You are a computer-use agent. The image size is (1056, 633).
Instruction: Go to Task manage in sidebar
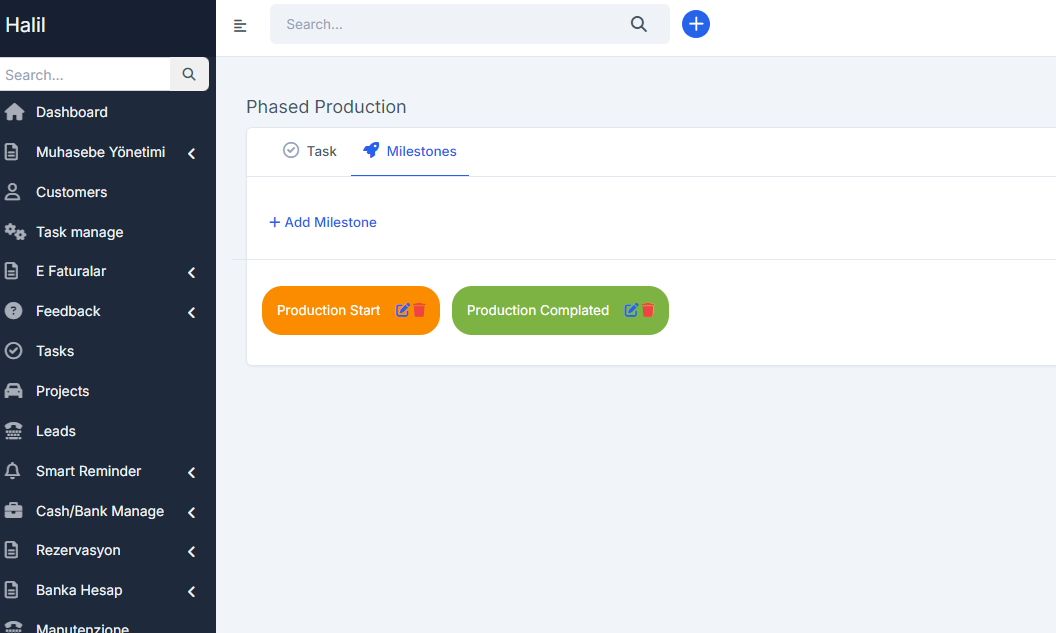tap(79, 232)
